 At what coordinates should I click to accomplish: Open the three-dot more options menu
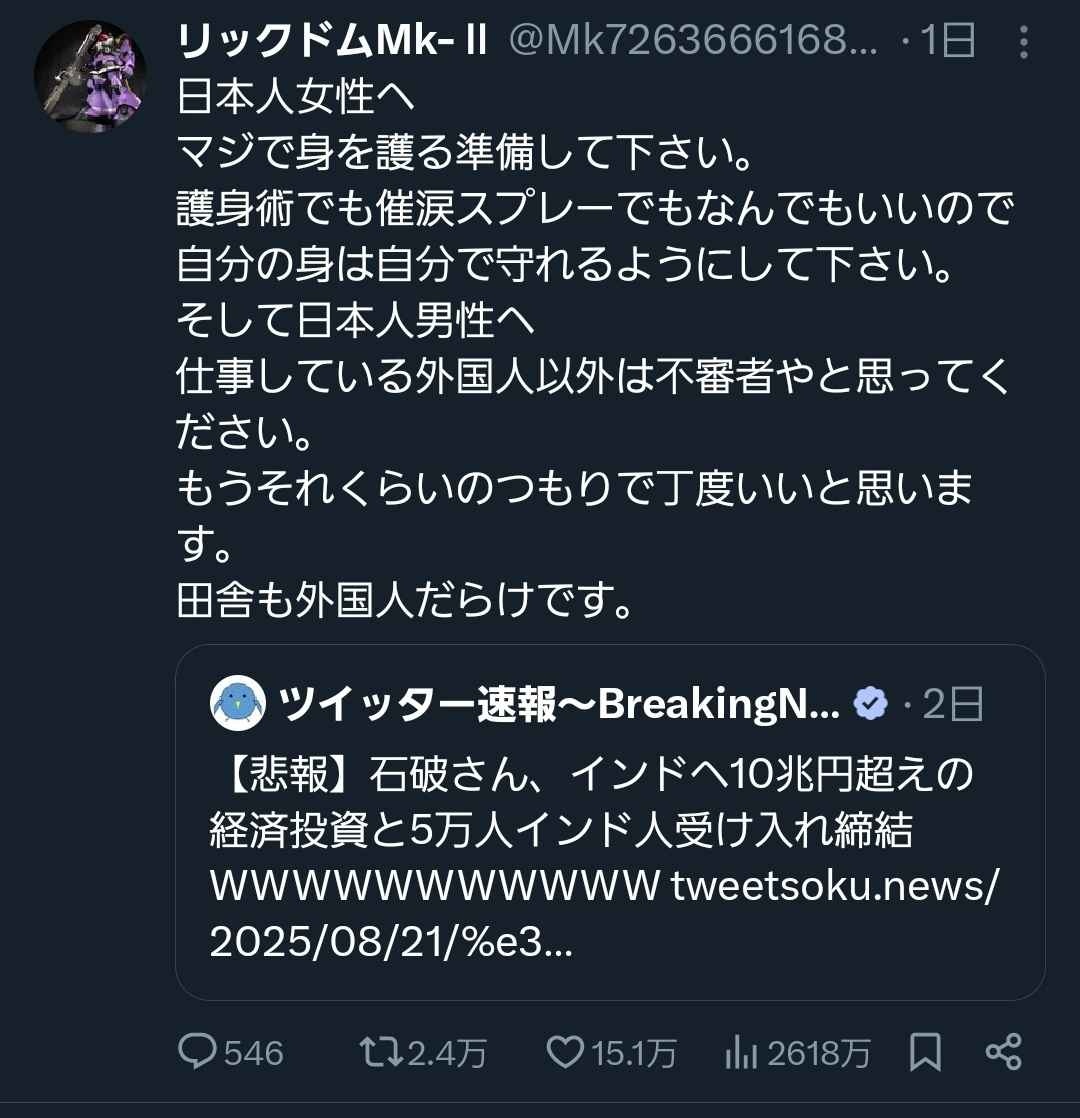click(1023, 42)
